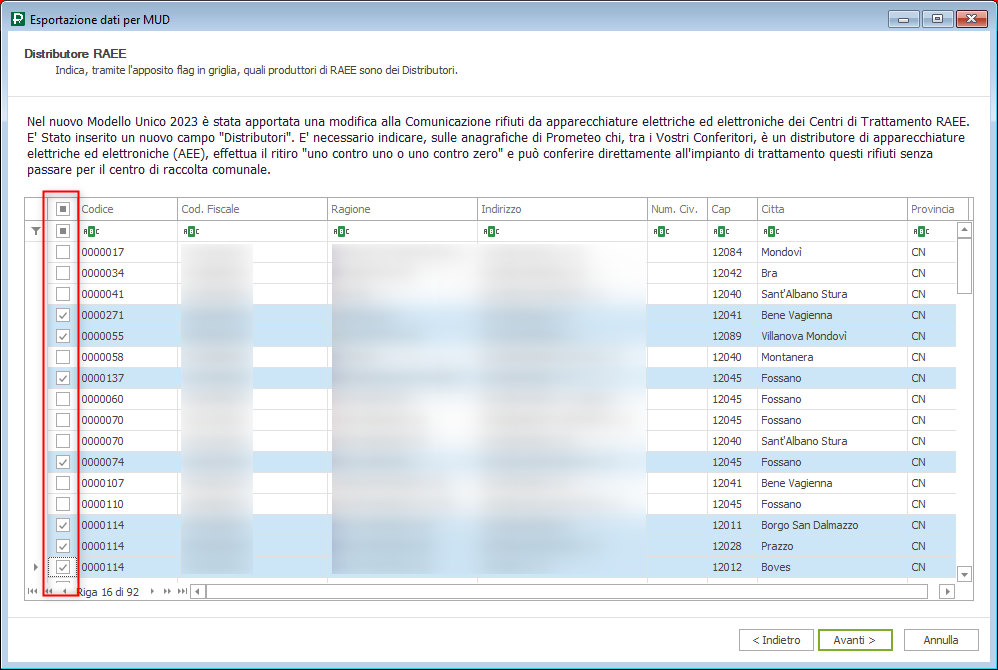Cancel the export with Annulla
The height and width of the screenshot is (670, 998).
click(941, 640)
